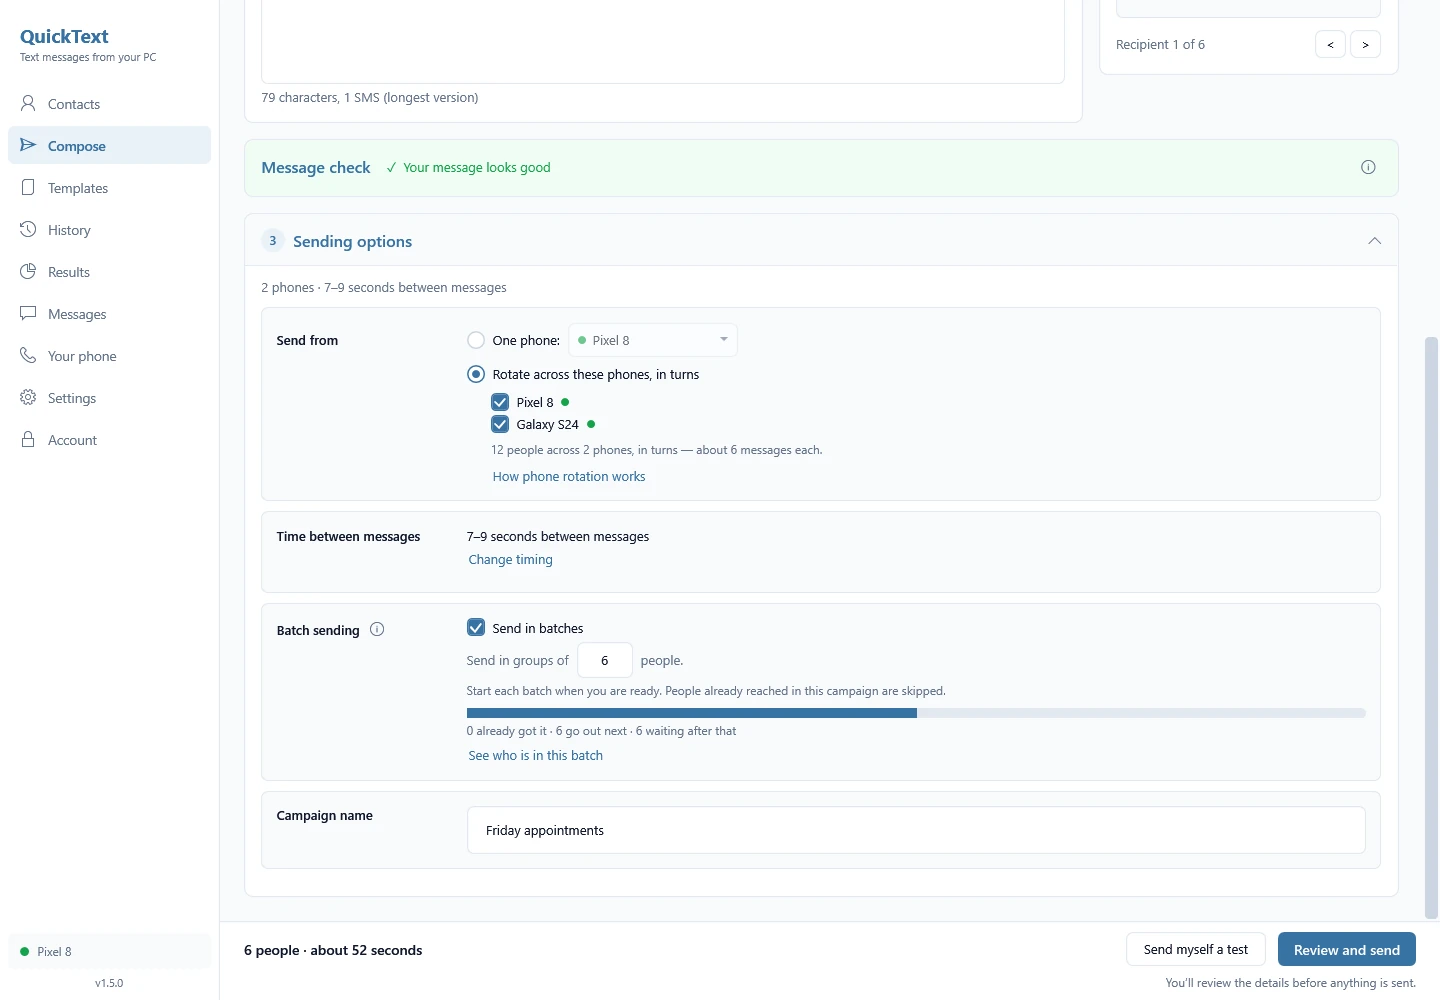Click the Messages chat bubble icon

tap(28, 313)
